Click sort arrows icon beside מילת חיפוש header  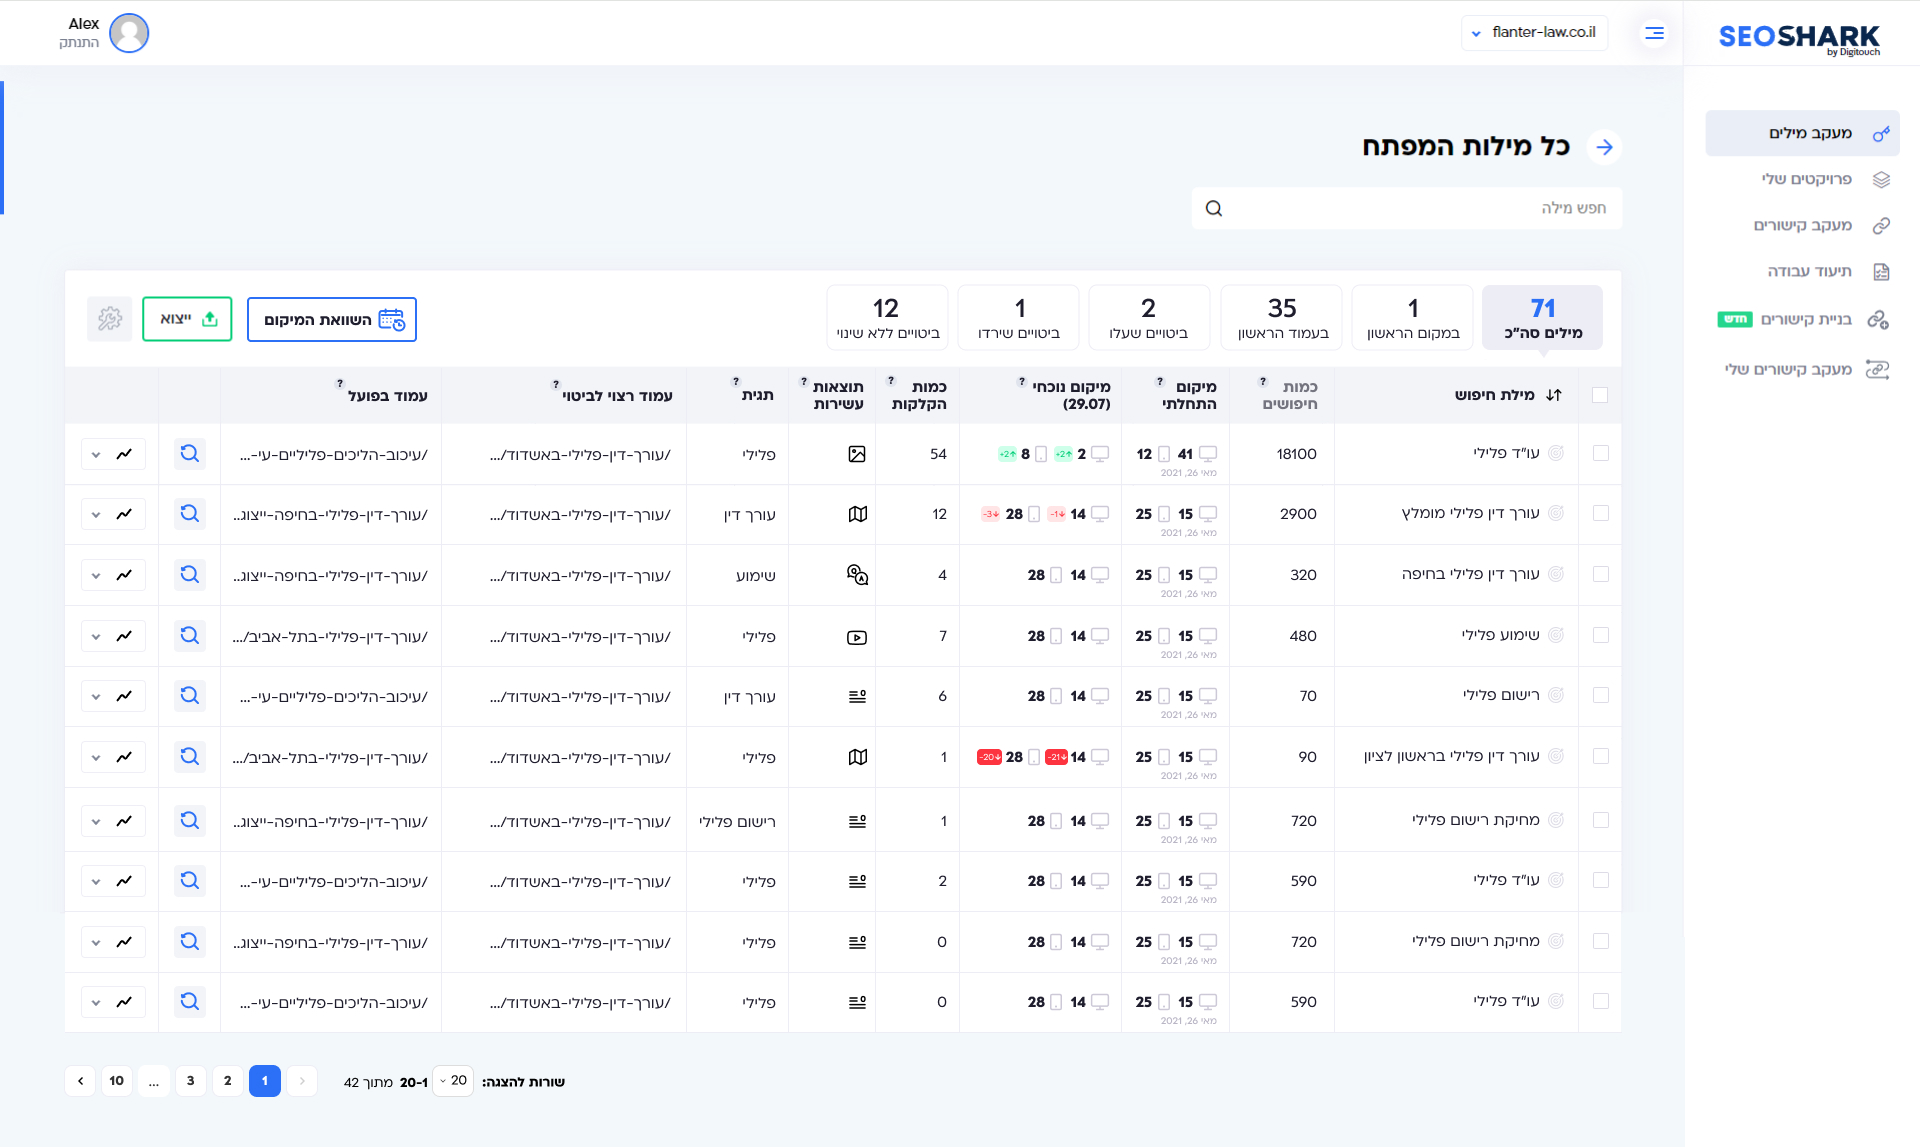click(1553, 395)
